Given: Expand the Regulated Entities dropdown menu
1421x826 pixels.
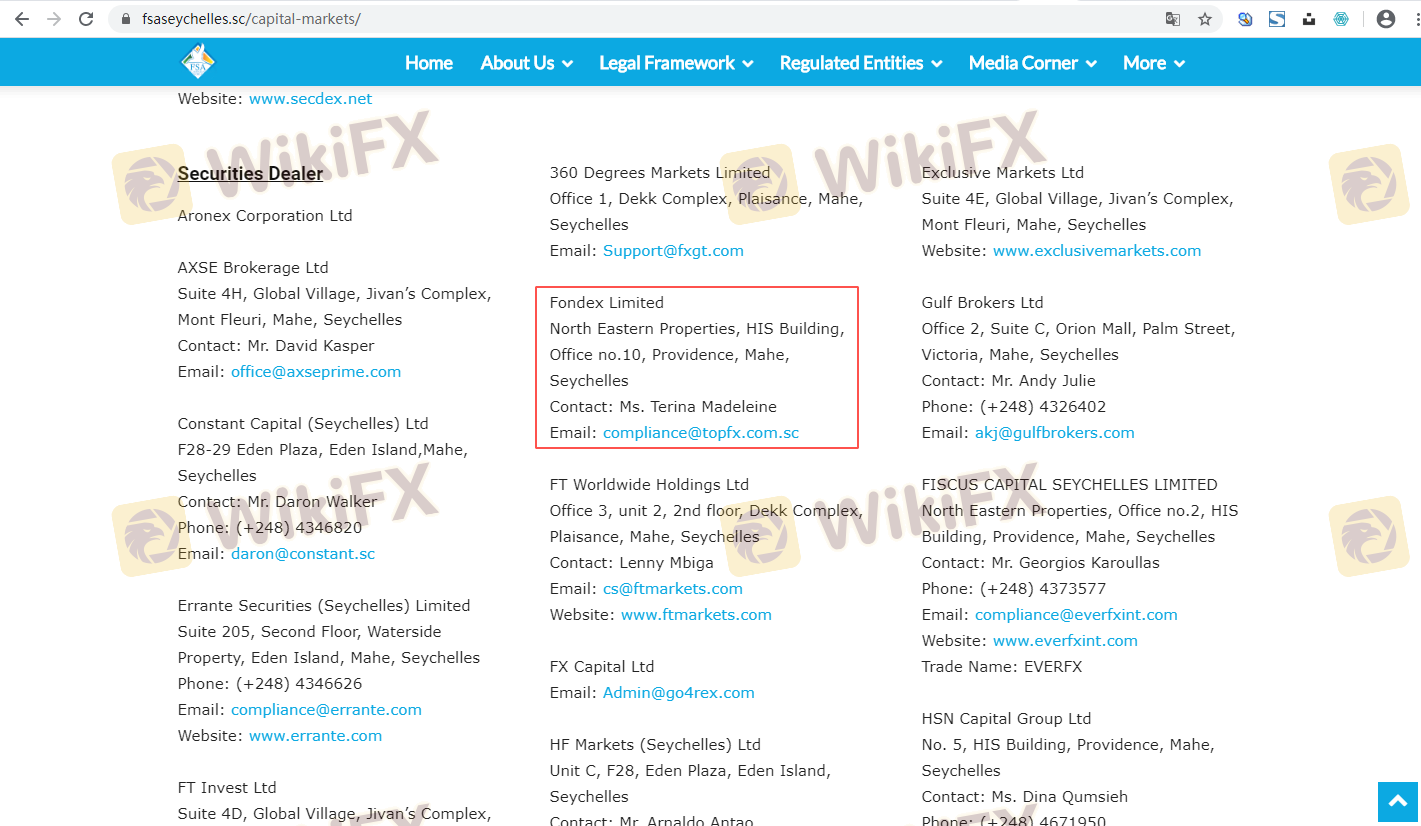Looking at the screenshot, I should pyautogui.click(x=861, y=63).
